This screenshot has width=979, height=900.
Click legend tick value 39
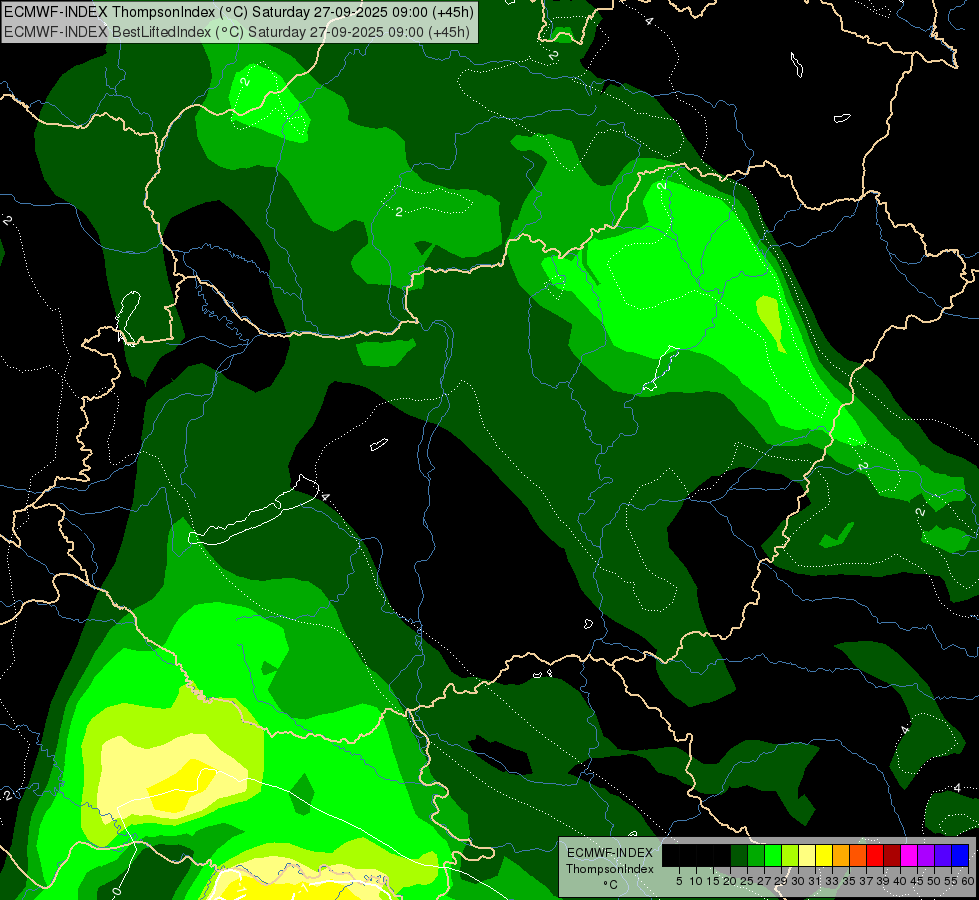(x=883, y=881)
